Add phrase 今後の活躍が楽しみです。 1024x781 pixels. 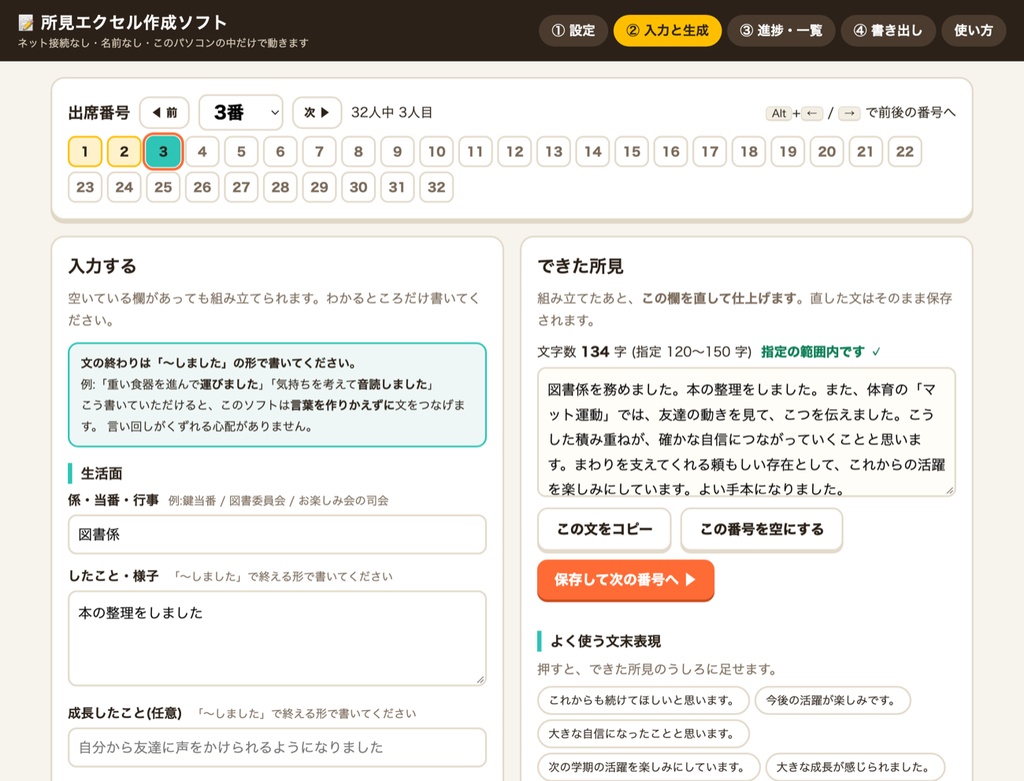tap(833, 701)
